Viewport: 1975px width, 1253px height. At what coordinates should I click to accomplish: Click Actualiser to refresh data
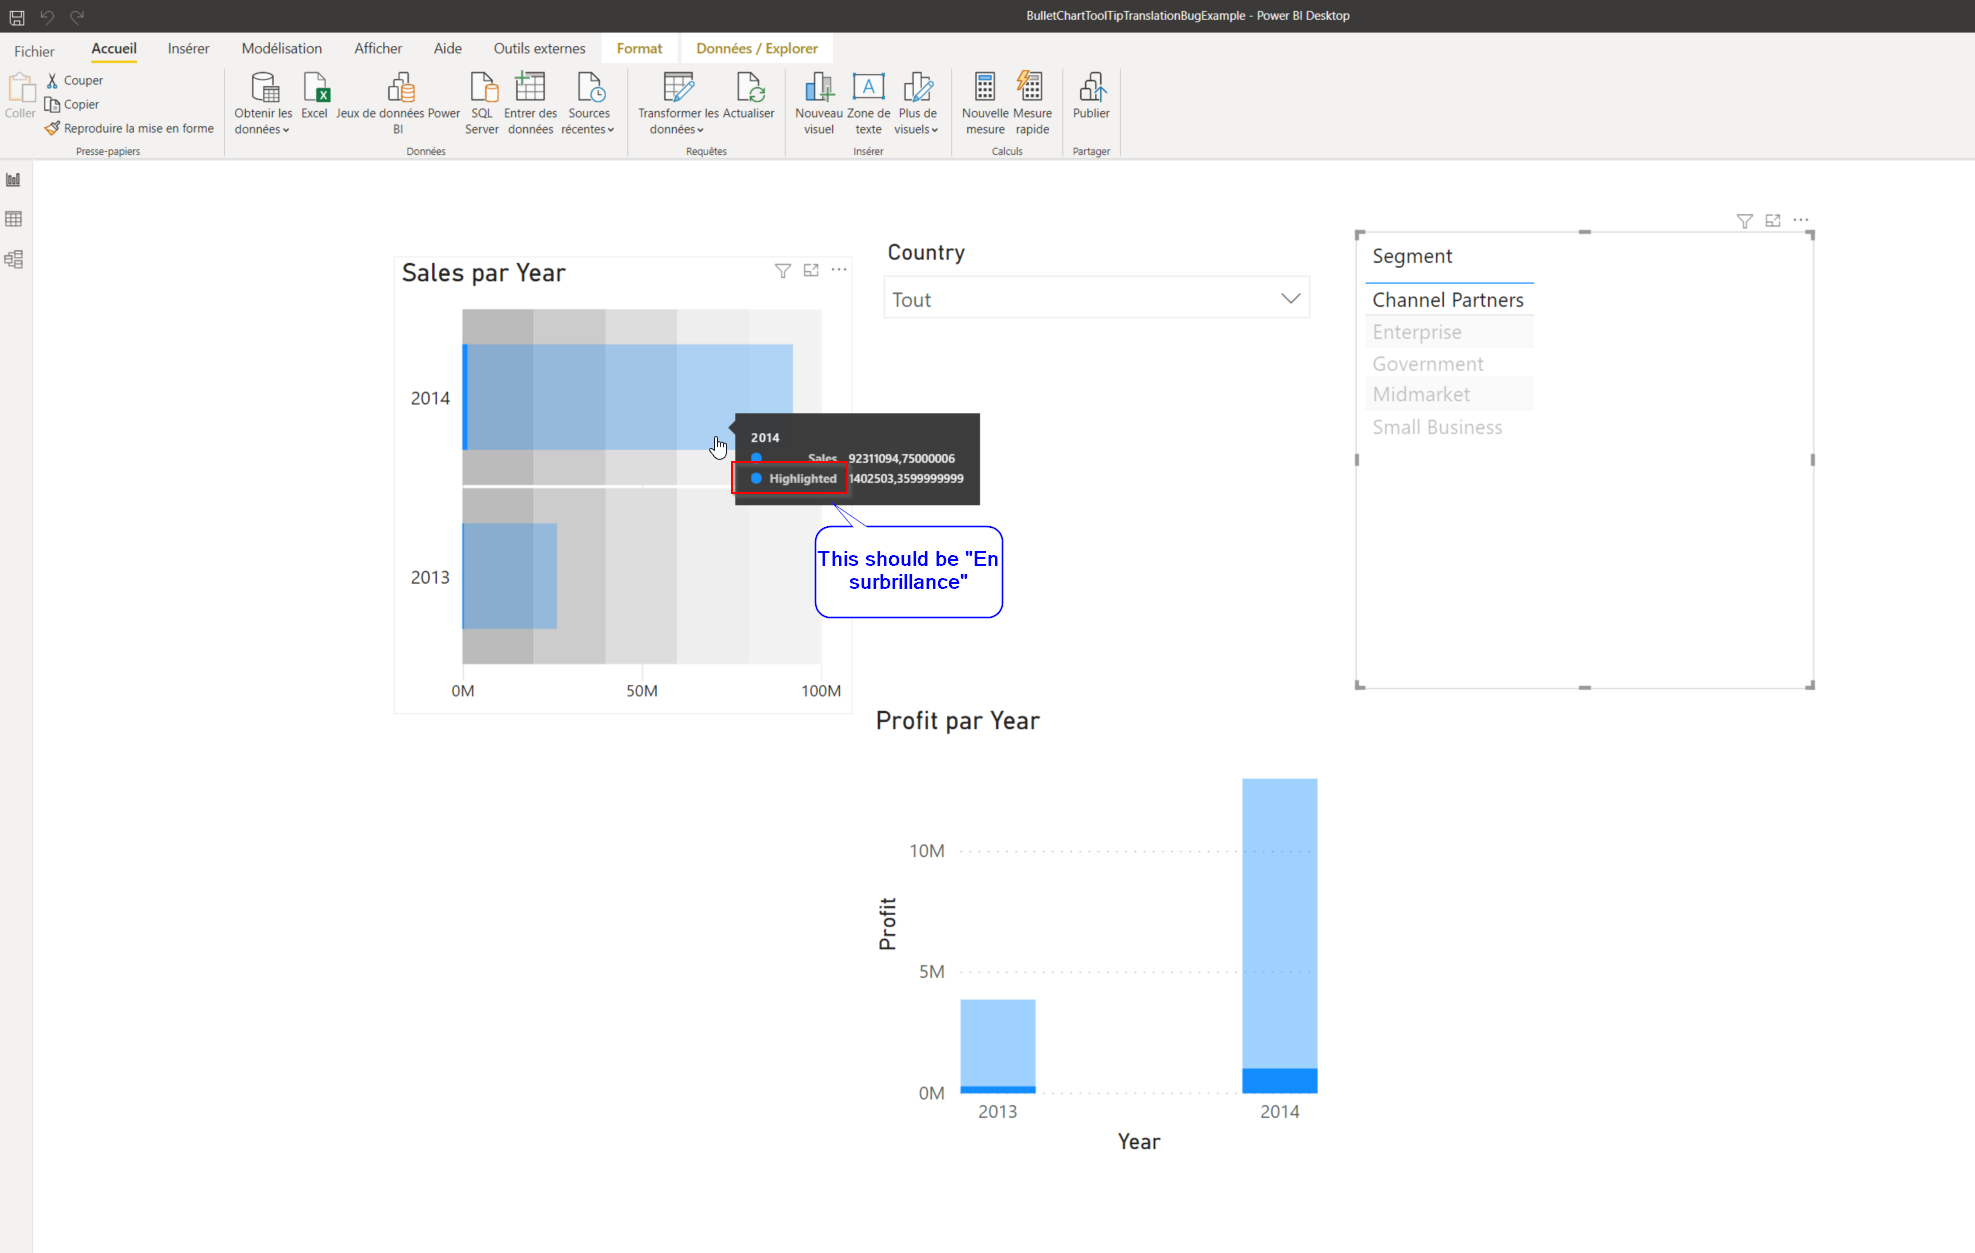[x=750, y=100]
